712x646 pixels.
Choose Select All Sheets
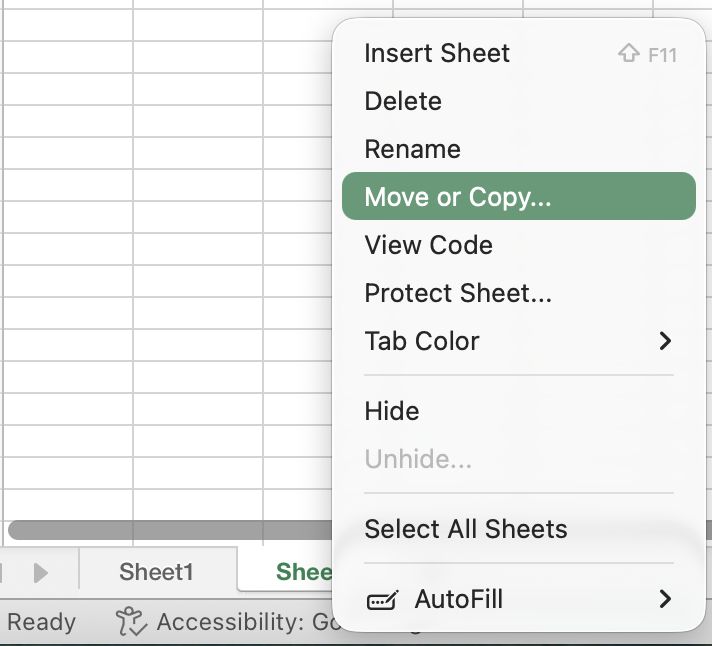click(465, 529)
